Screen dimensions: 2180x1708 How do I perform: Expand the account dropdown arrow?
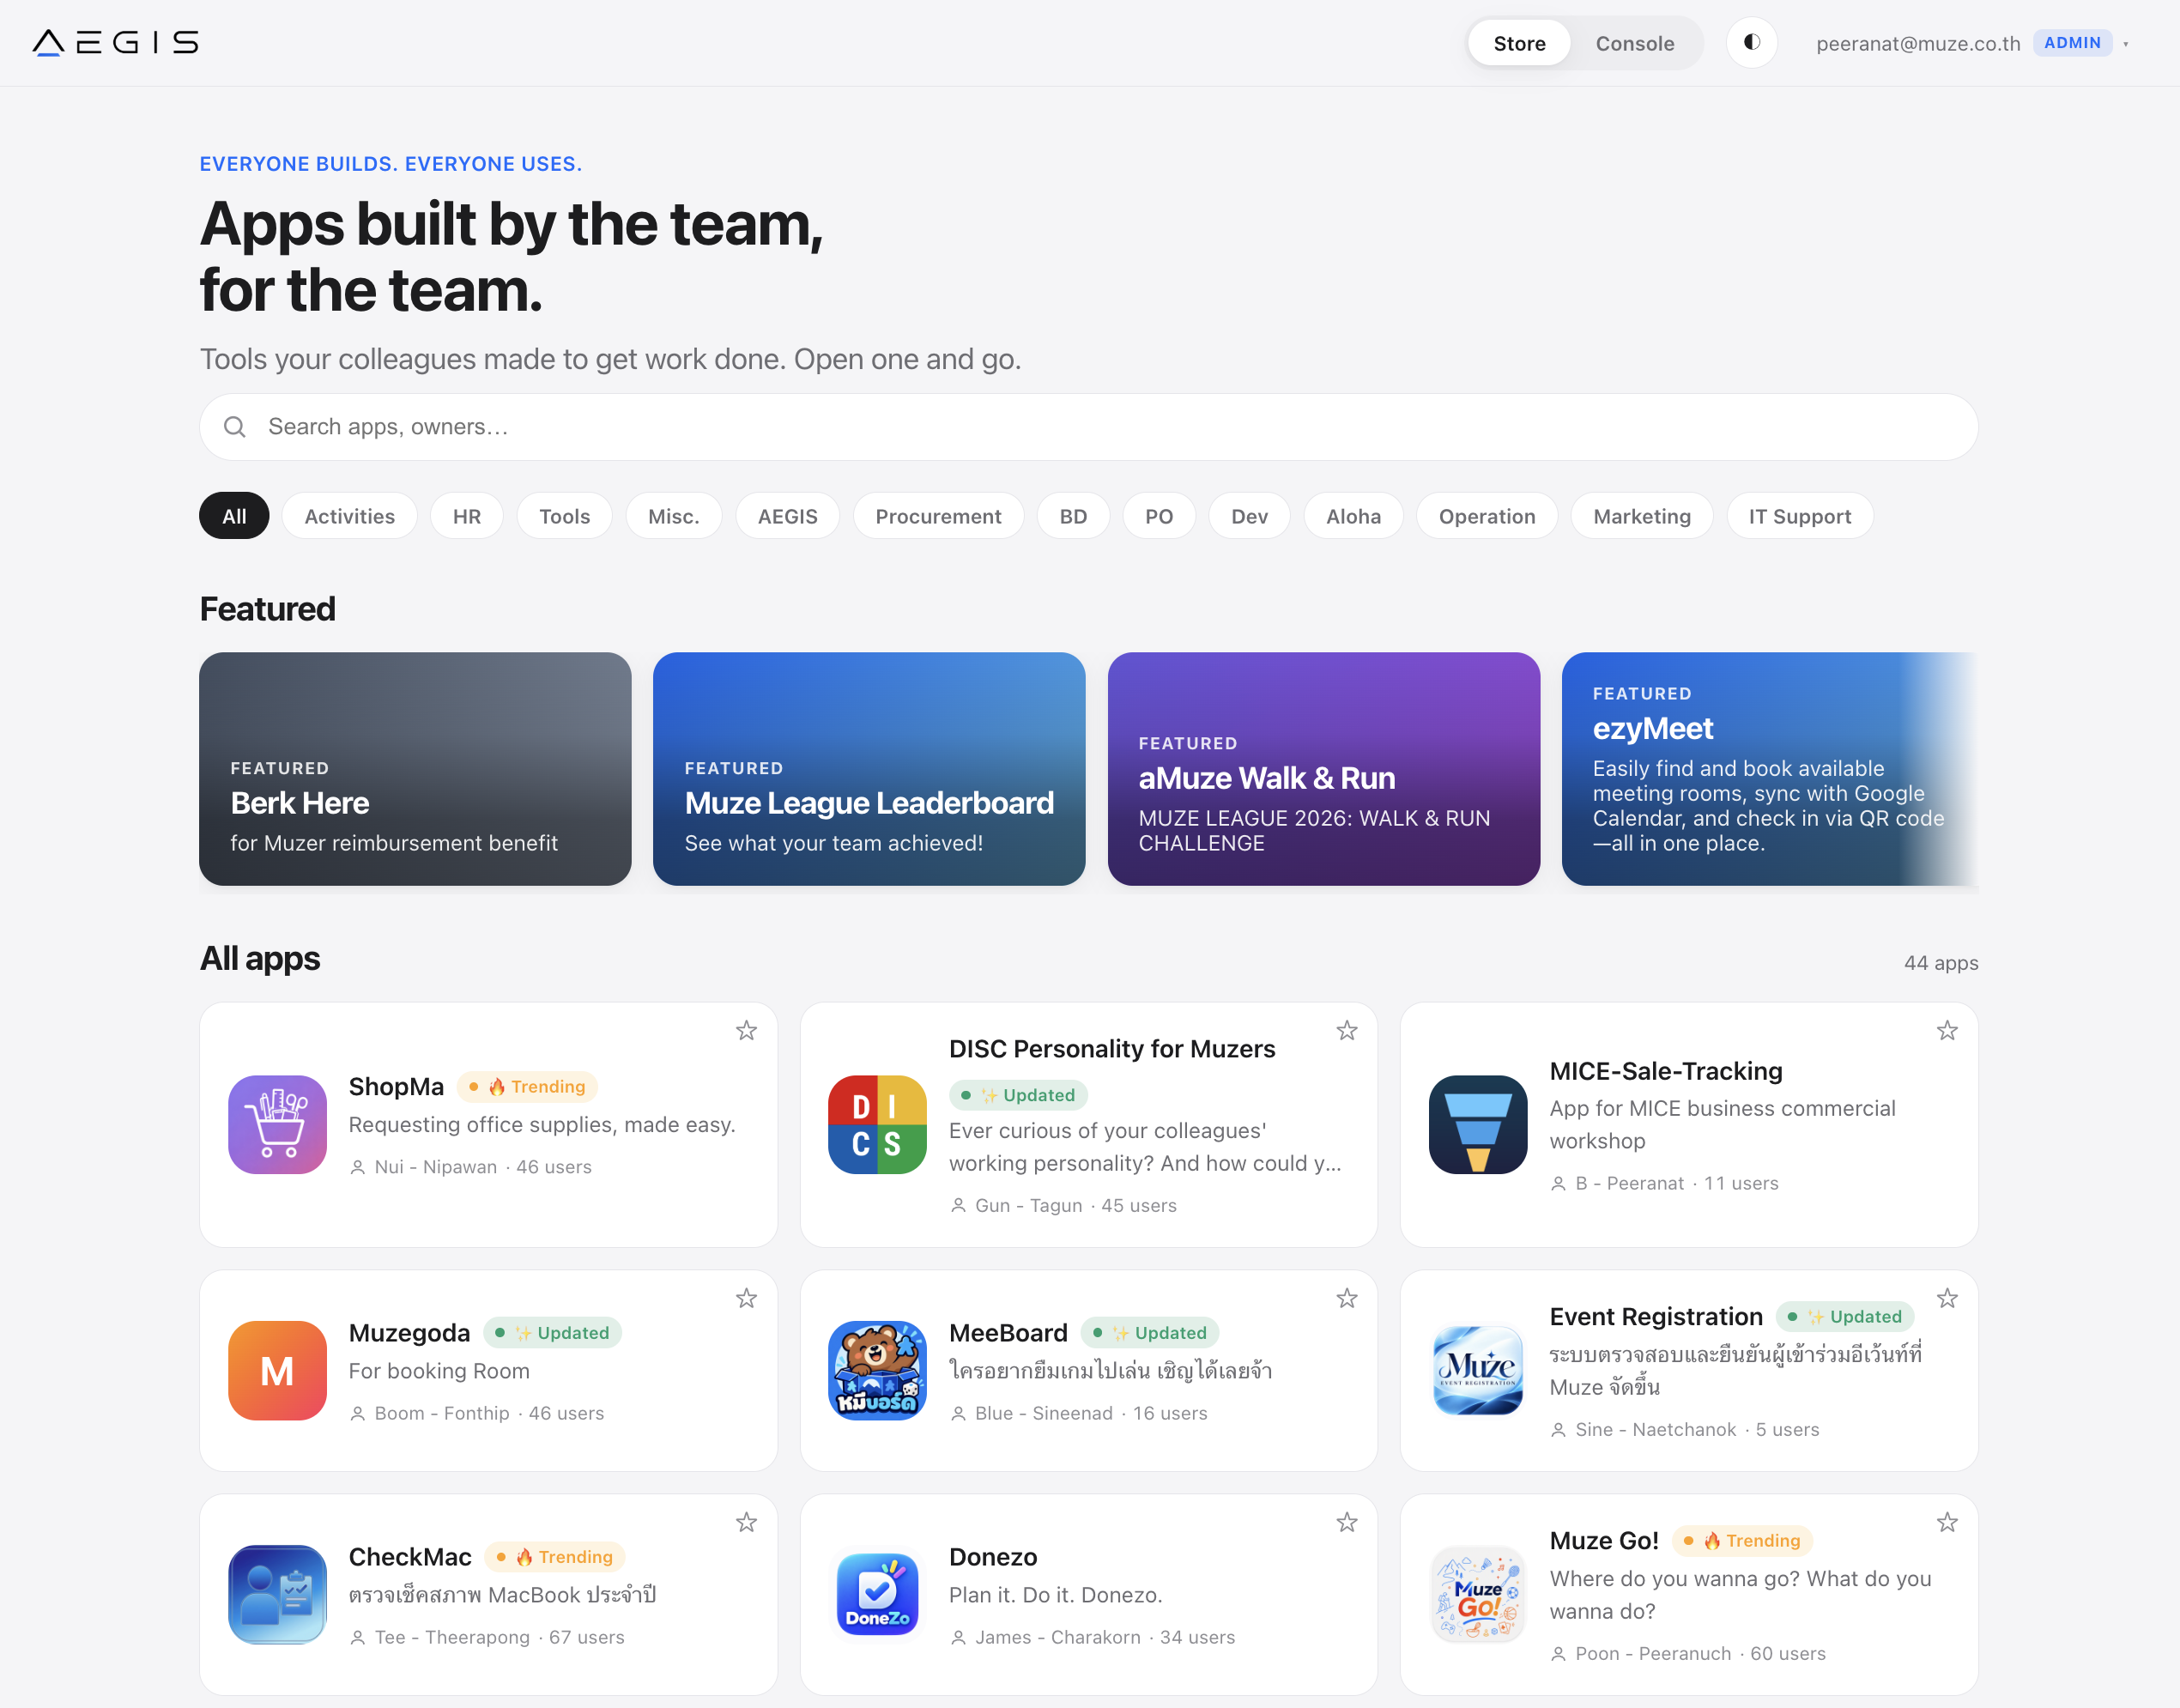[2126, 44]
